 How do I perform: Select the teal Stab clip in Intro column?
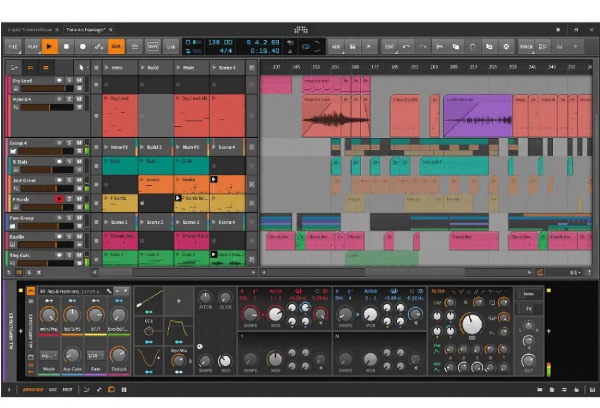(x=120, y=166)
